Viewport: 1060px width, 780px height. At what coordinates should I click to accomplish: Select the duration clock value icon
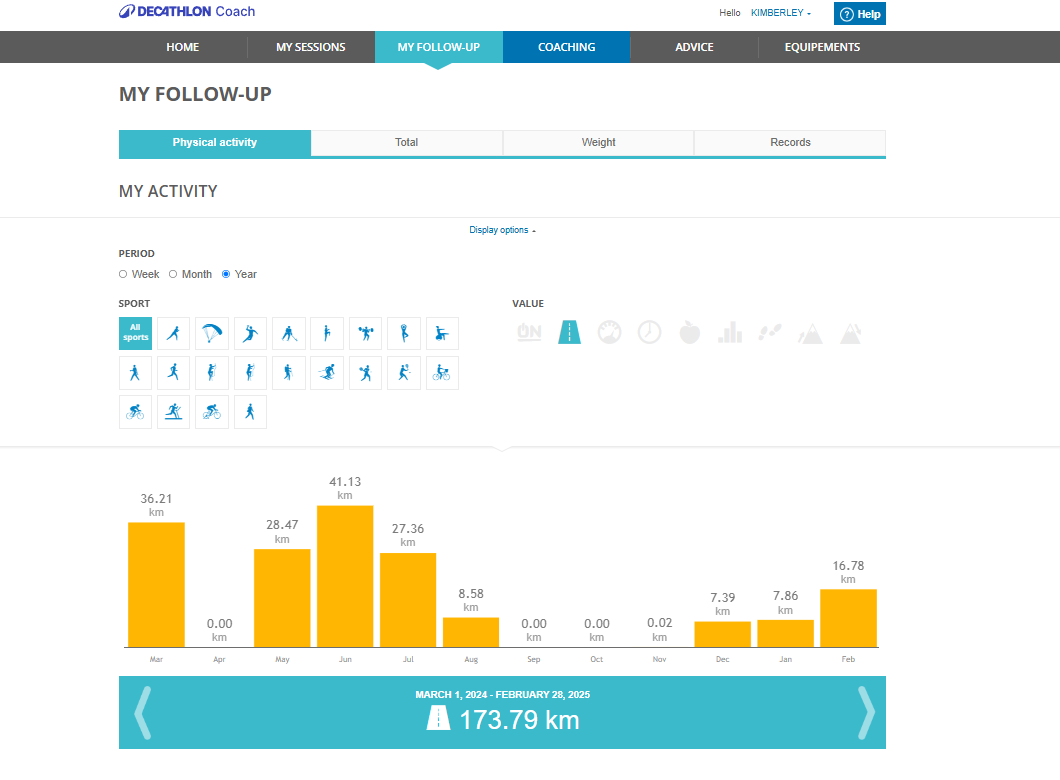[x=650, y=332]
